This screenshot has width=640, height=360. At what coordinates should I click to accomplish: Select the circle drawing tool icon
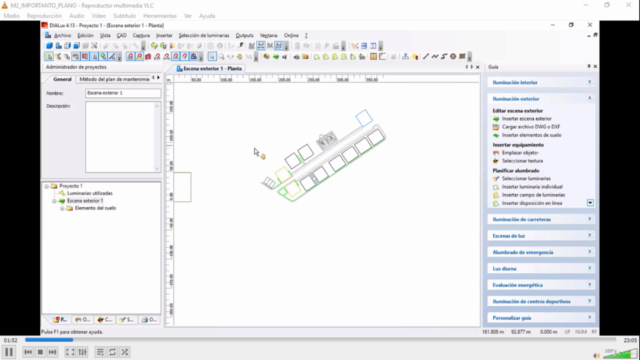click(453, 57)
